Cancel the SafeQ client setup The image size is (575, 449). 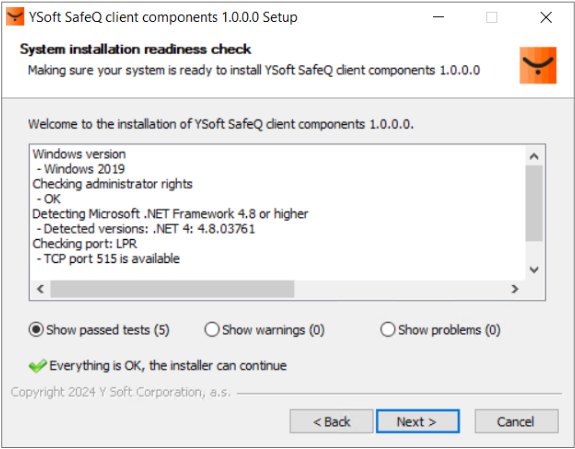(516, 421)
